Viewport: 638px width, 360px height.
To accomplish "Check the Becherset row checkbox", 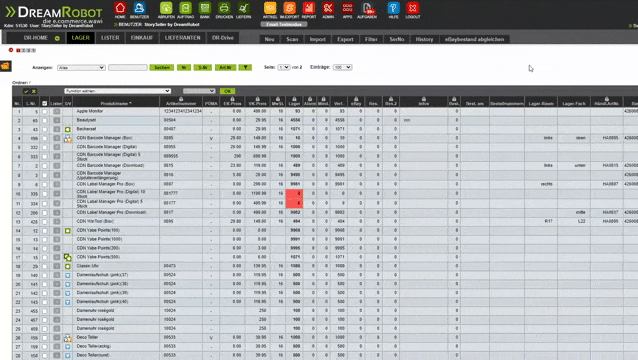I will click(x=45, y=130).
